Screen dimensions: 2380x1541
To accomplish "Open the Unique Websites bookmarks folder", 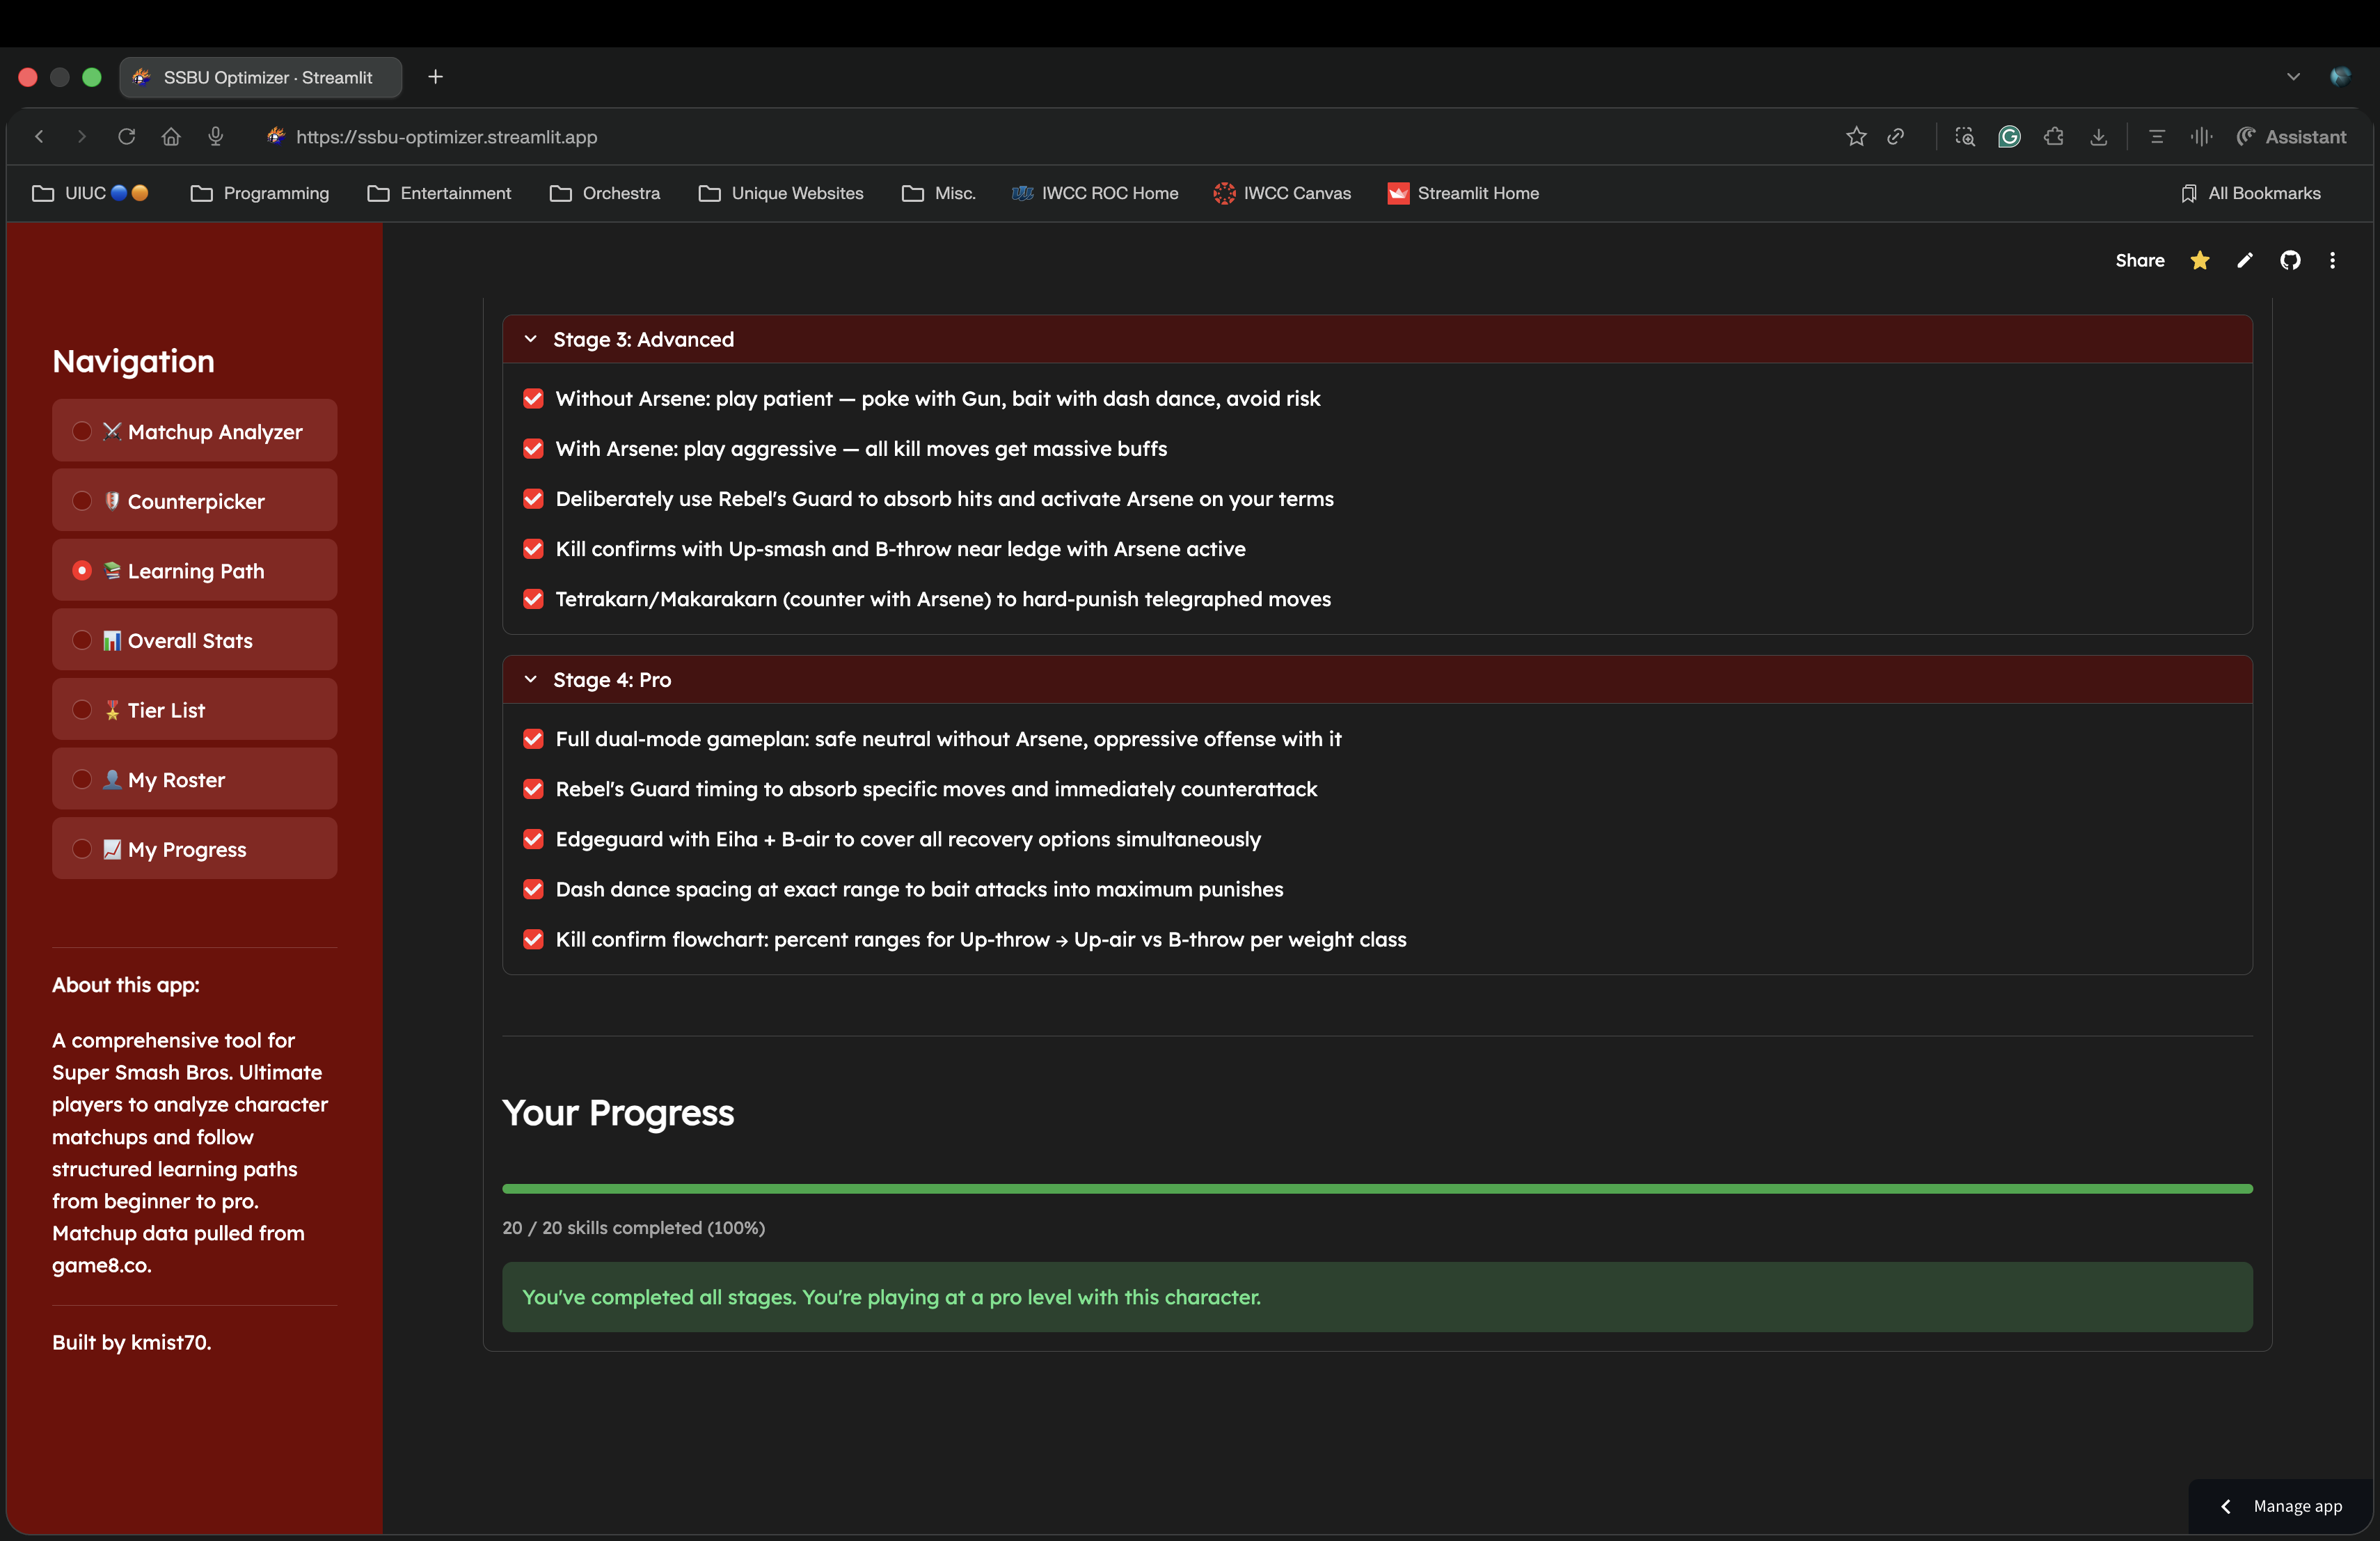I will pyautogui.click(x=781, y=193).
